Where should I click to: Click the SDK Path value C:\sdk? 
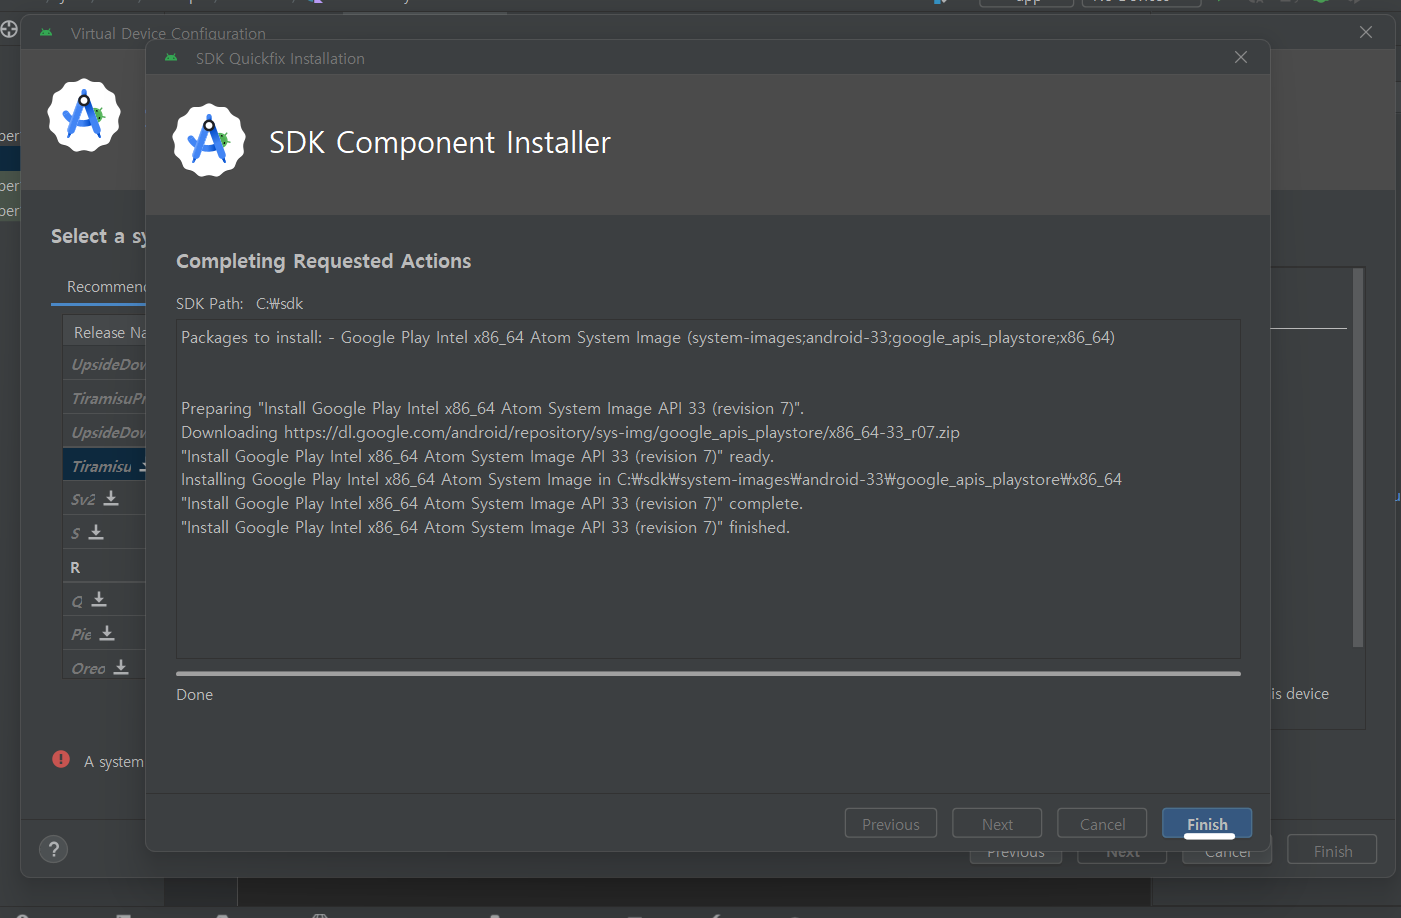coord(279,303)
